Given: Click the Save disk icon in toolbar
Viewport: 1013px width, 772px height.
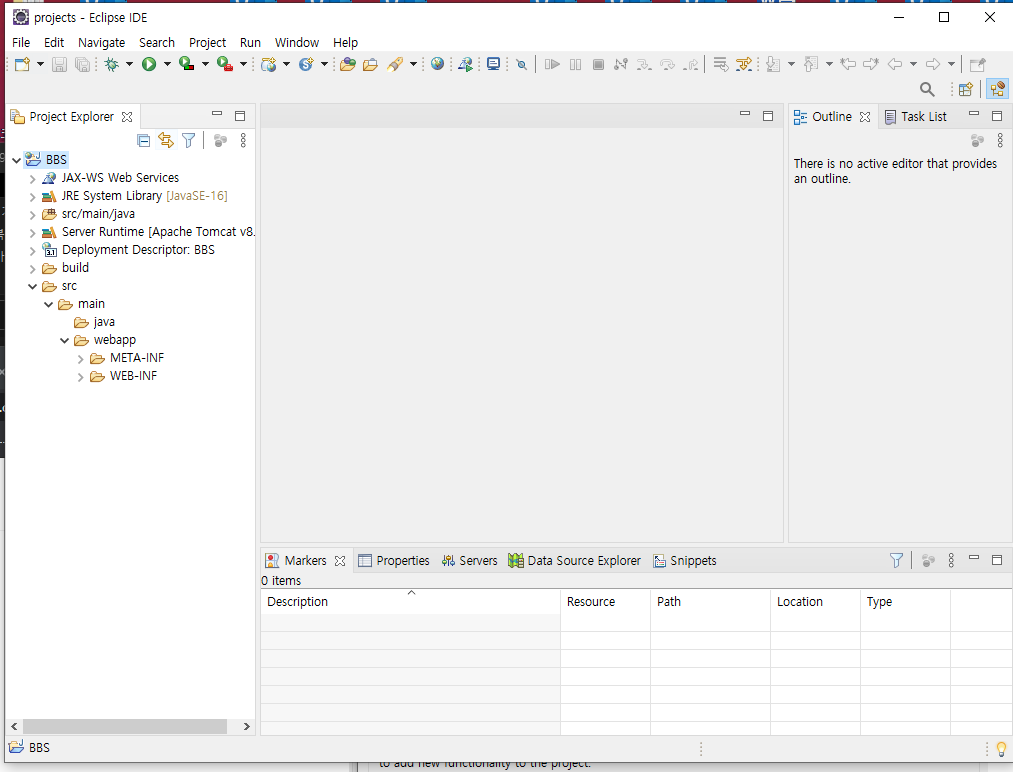Looking at the screenshot, I should click(59, 64).
